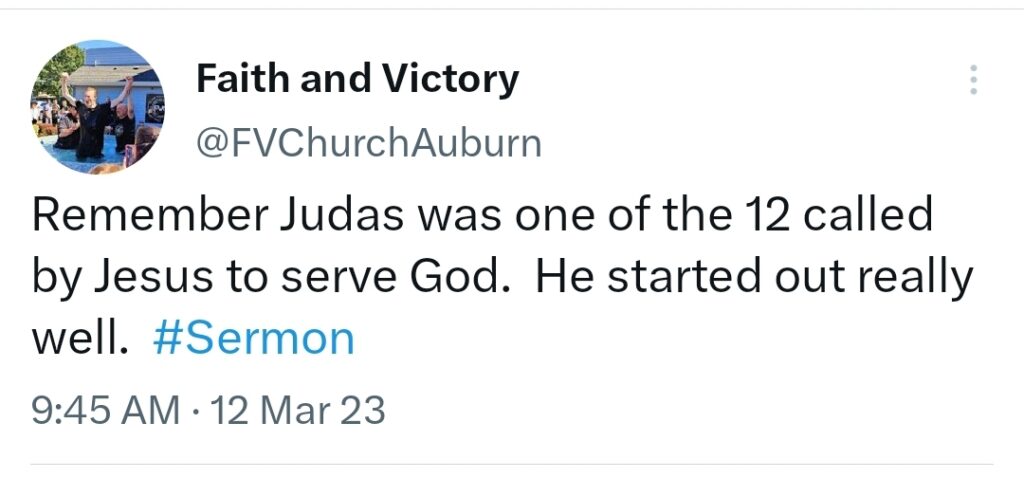Open the @FVChurchAuburn handle link
The width and height of the screenshot is (1024, 478).
(x=368, y=143)
